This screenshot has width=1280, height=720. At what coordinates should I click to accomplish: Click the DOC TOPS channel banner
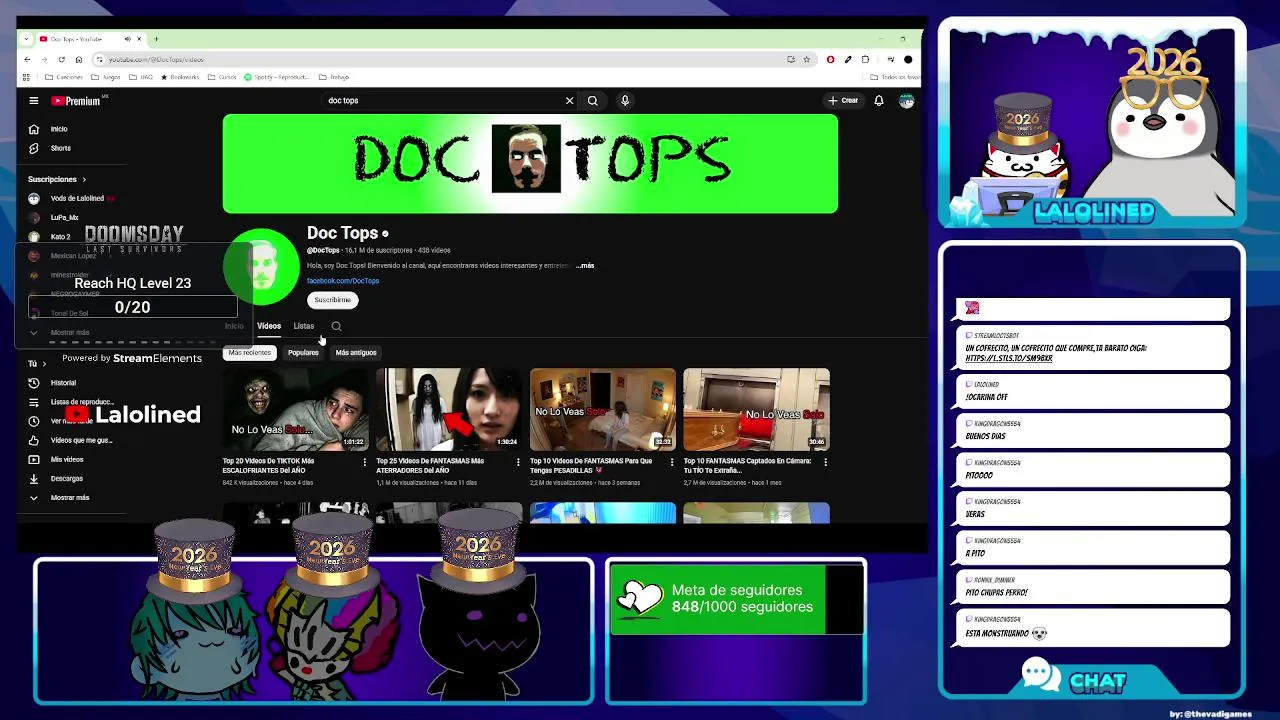click(530, 163)
